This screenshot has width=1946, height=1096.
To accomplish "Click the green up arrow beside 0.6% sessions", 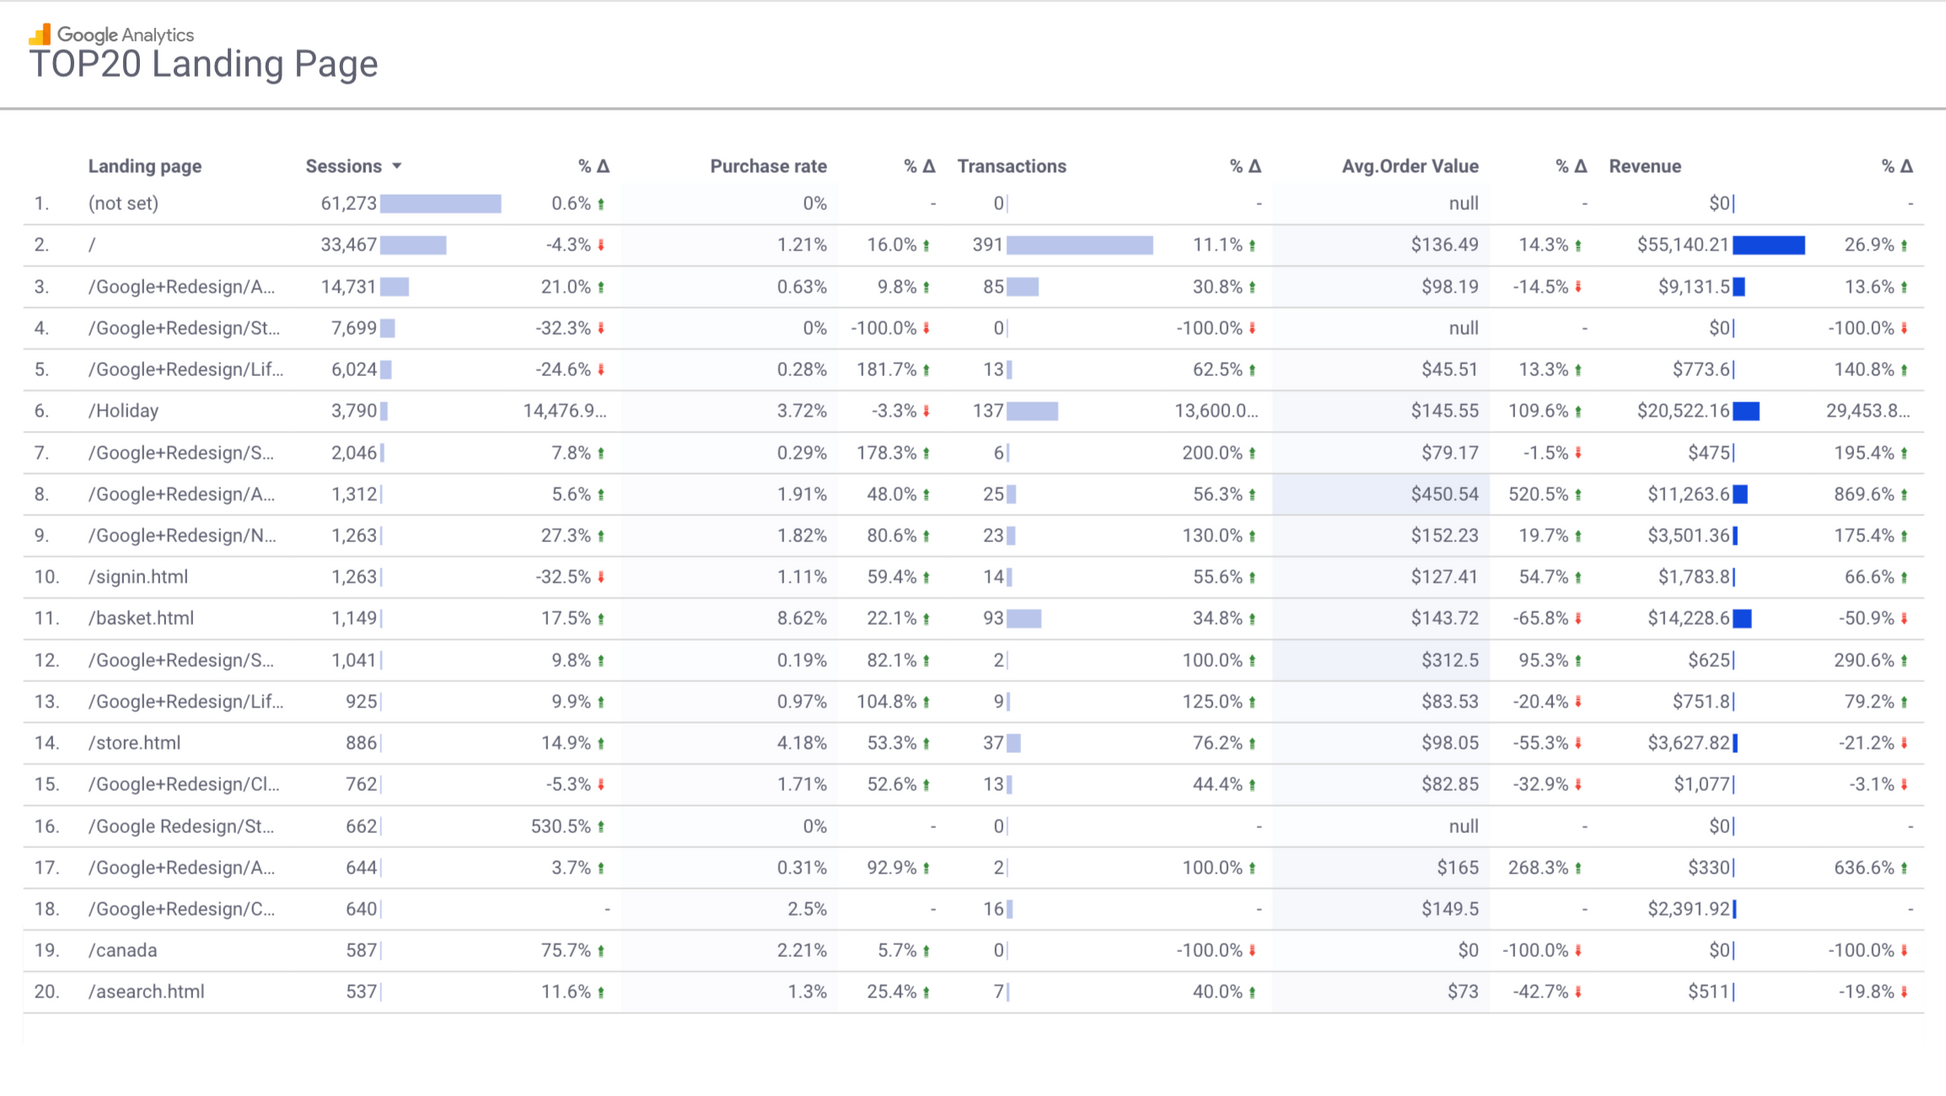I will 601,204.
